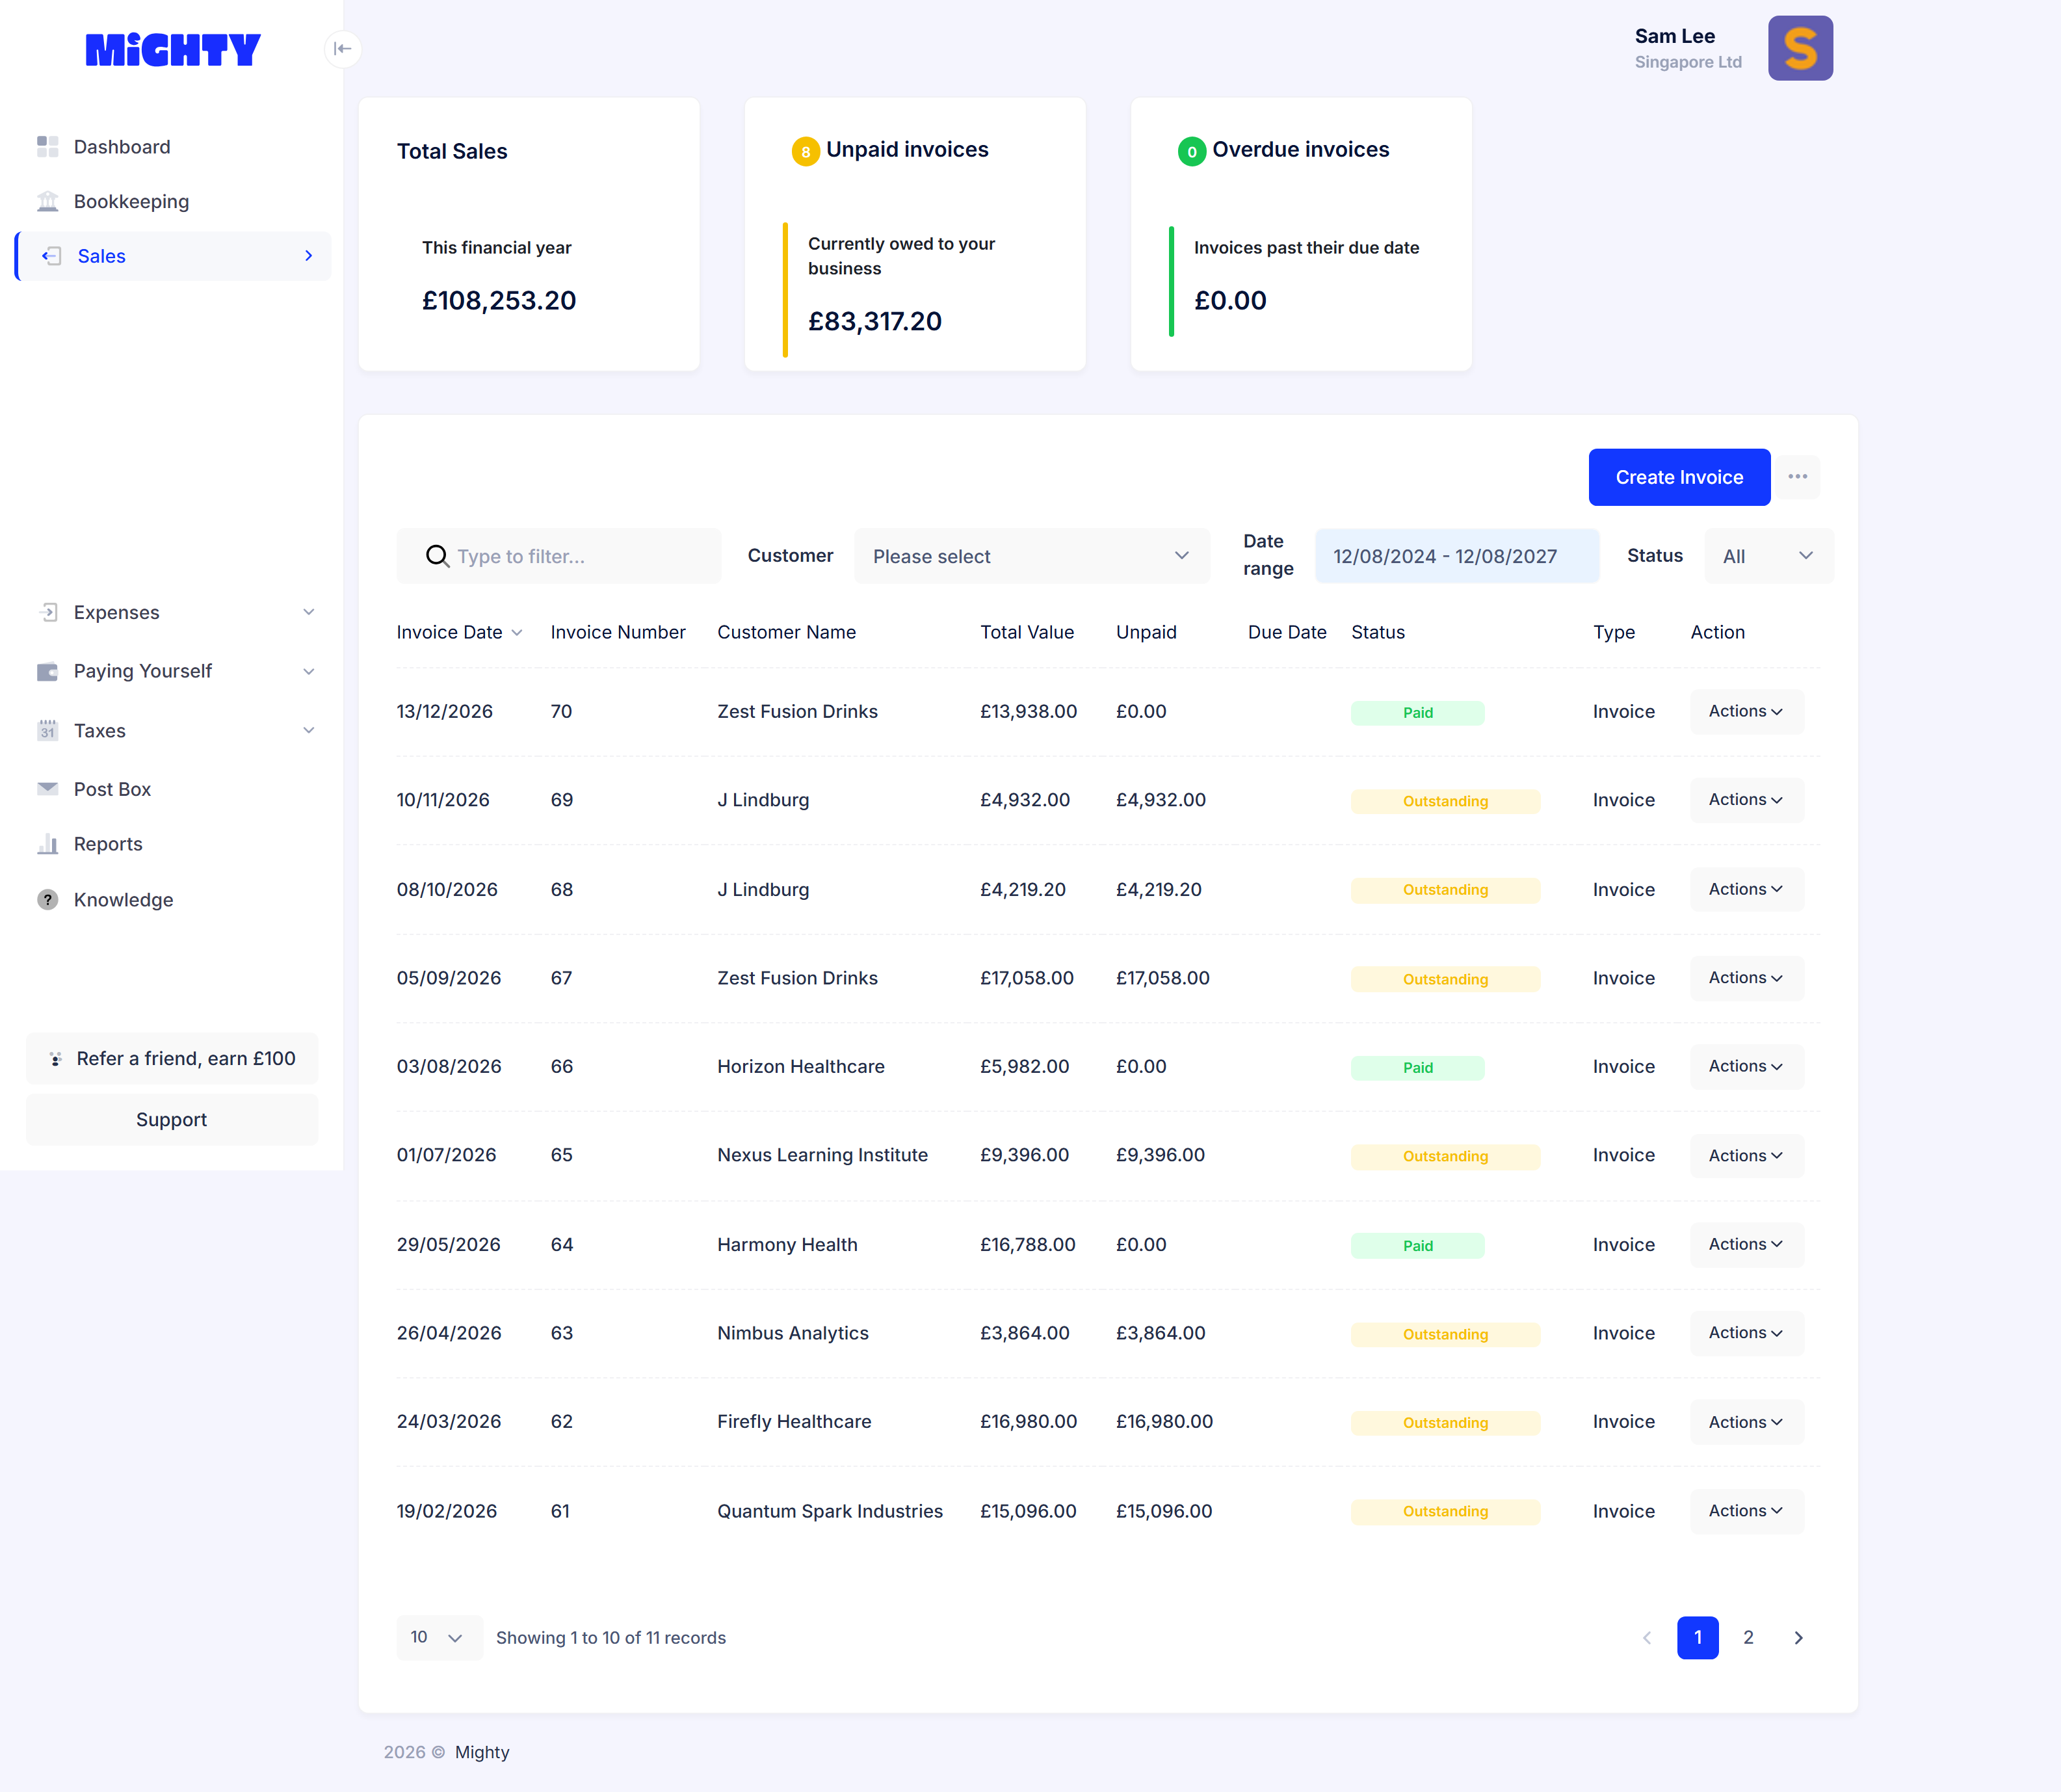Click Refer a friend, earn £100
Image resolution: width=2061 pixels, height=1792 pixels.
tap(172, 1058)
